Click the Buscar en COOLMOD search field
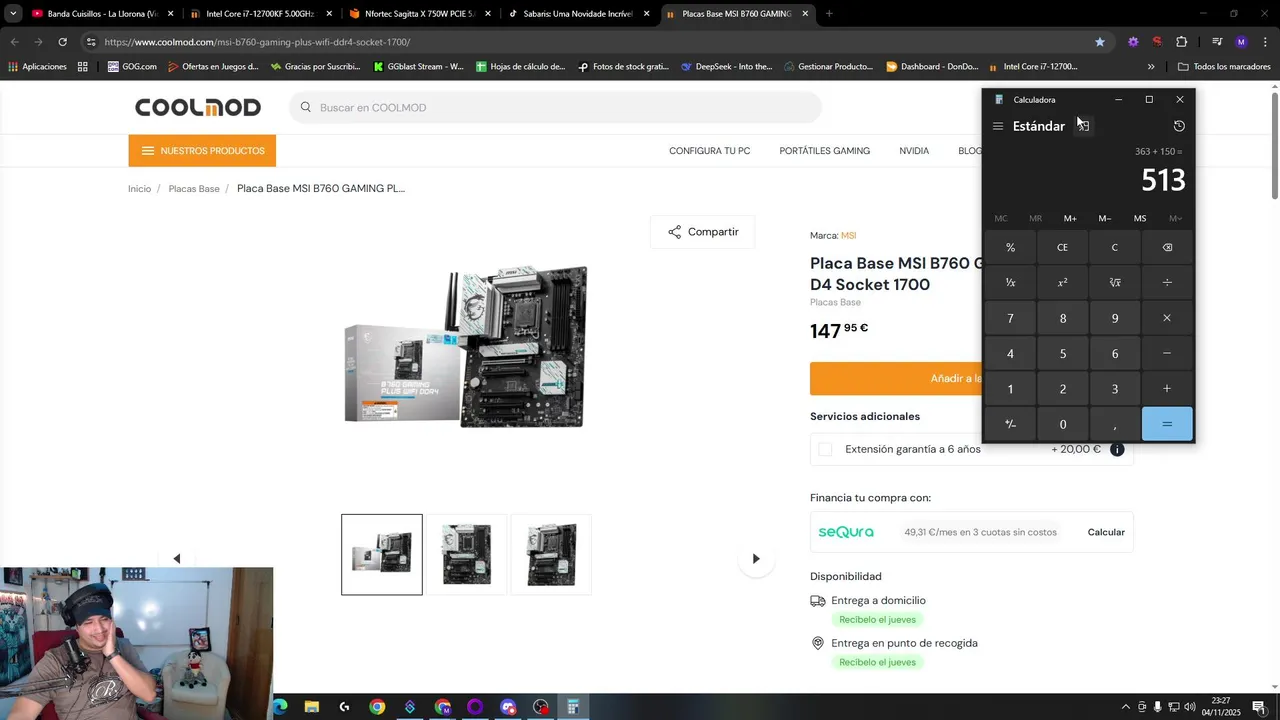Screen dimensions: 1280x720 [x=555, y=107]
